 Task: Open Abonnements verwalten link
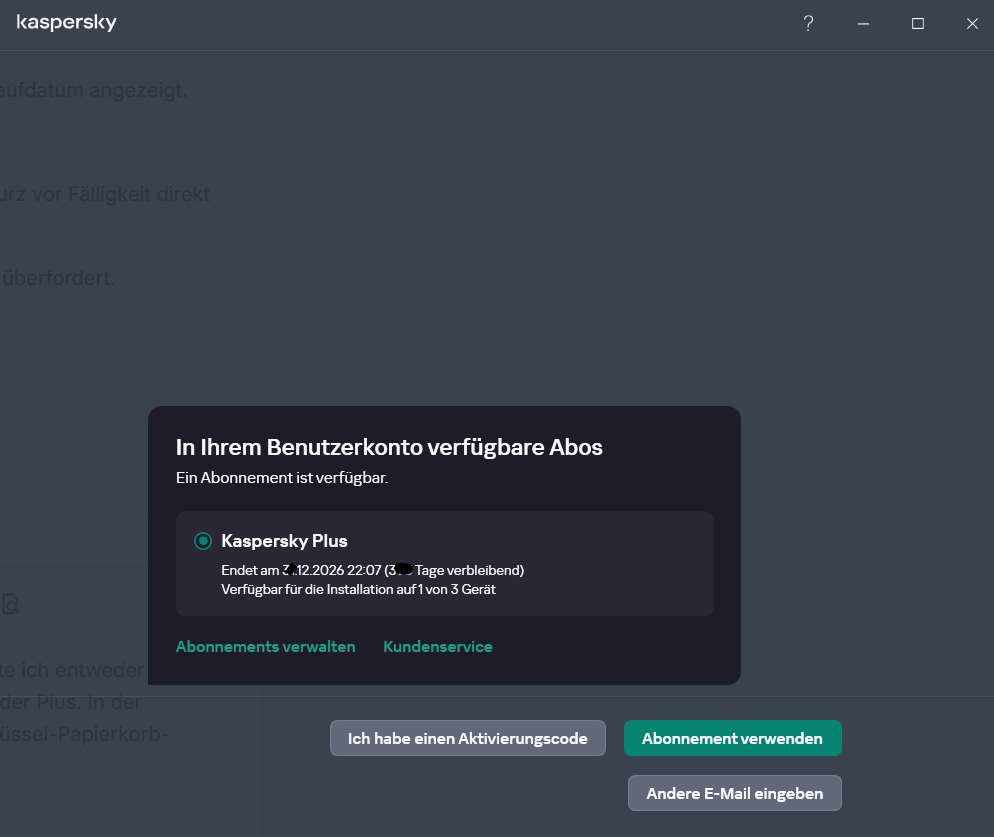pos(266,647)
